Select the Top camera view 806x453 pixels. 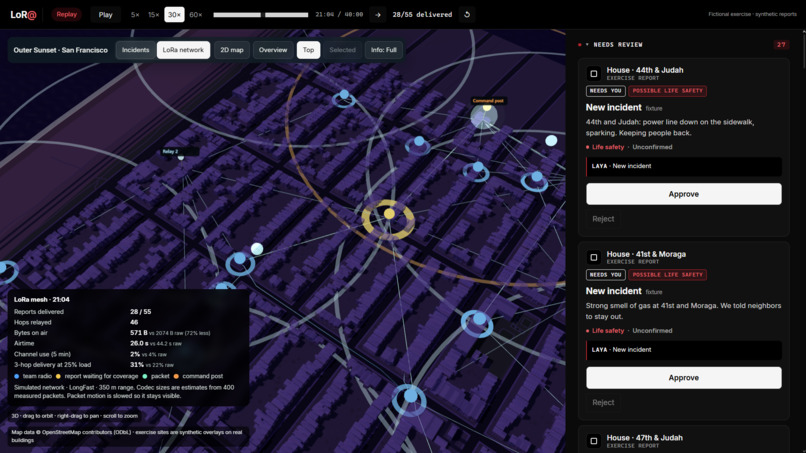coord(308,50)
